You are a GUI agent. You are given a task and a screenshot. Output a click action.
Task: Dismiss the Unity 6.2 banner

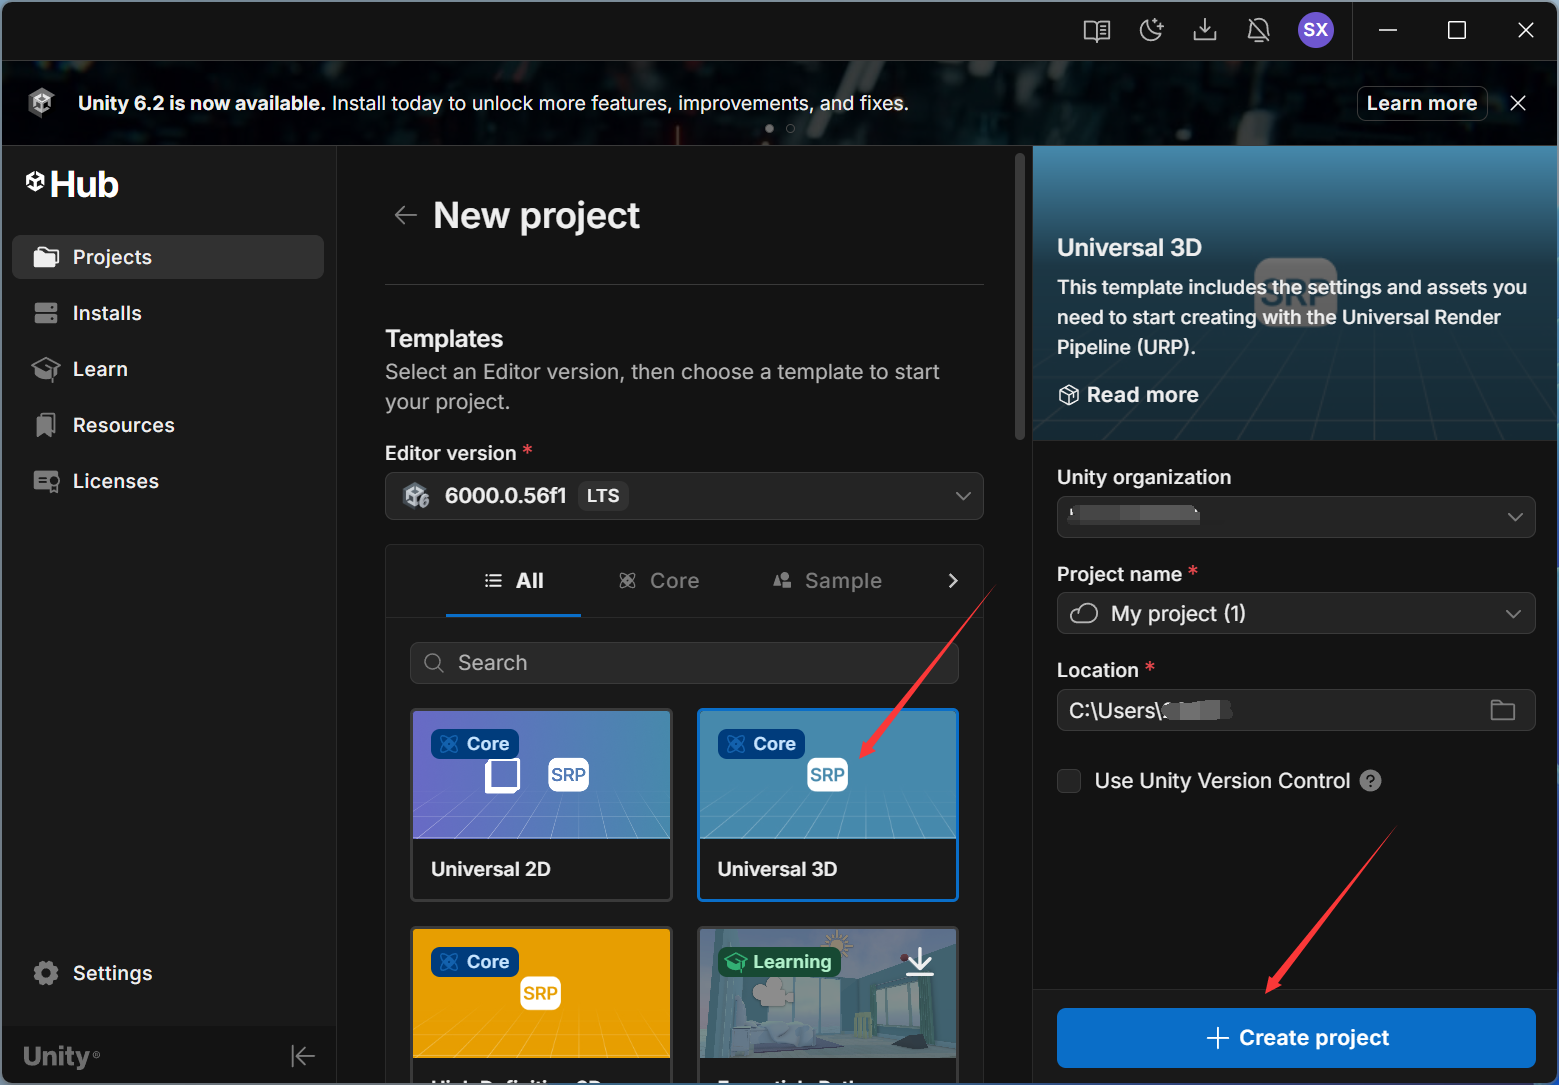tap(1518, 103)
